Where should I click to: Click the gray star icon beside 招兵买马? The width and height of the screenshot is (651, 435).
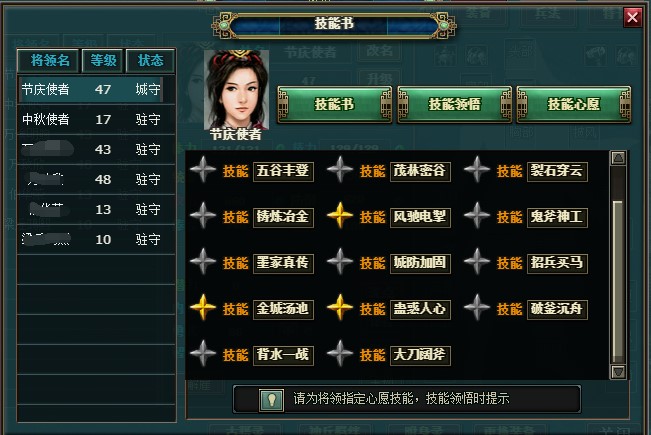pos(477,262)
